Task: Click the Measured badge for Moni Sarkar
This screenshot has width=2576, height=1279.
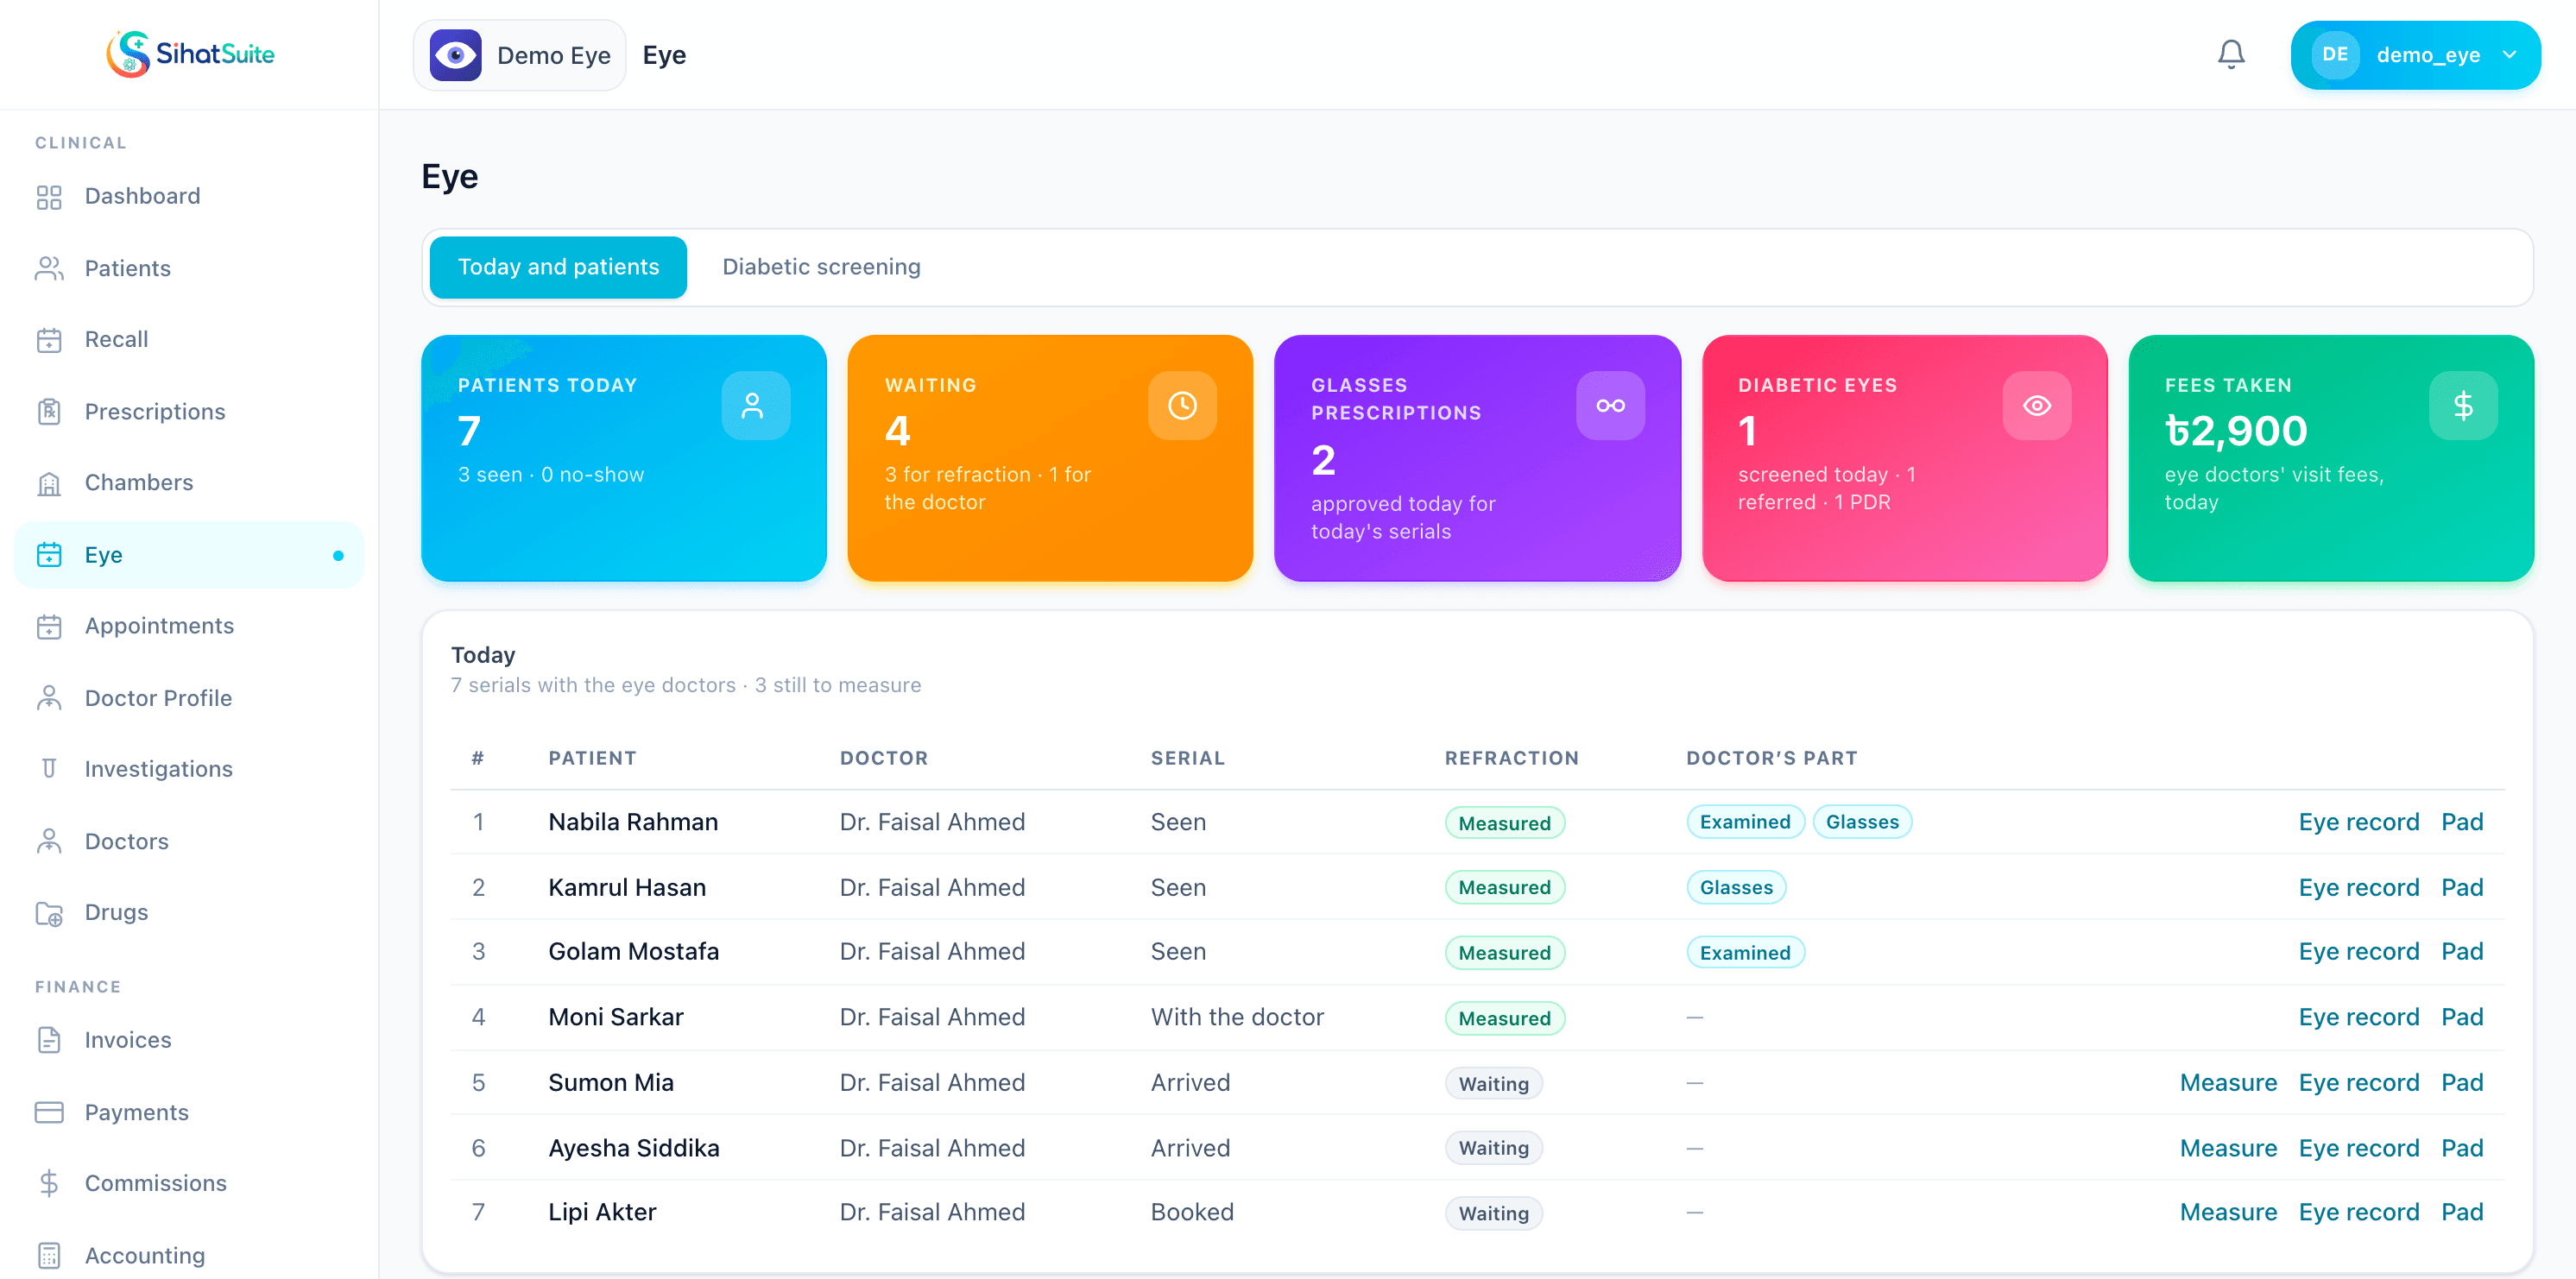Action: (x=1504, y=1018)
